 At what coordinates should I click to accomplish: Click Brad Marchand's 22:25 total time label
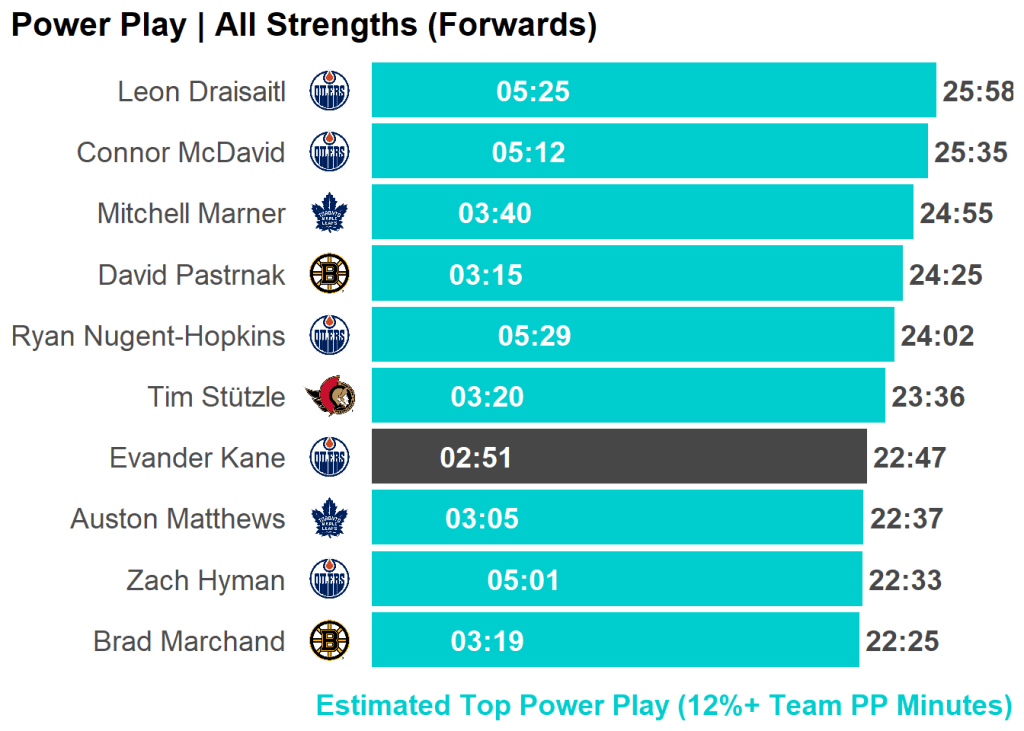pyautogui.click(x=902, y=641)
